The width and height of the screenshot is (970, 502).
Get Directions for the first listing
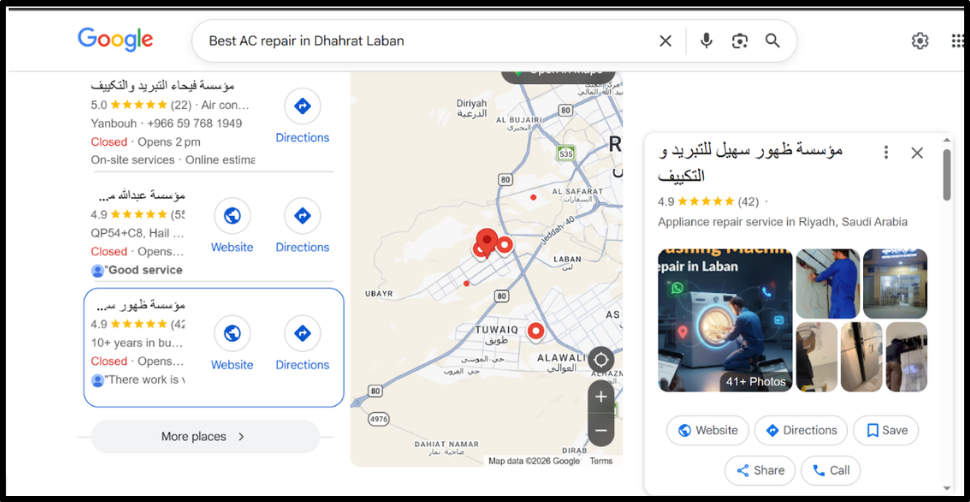click(x=303, y=116)
